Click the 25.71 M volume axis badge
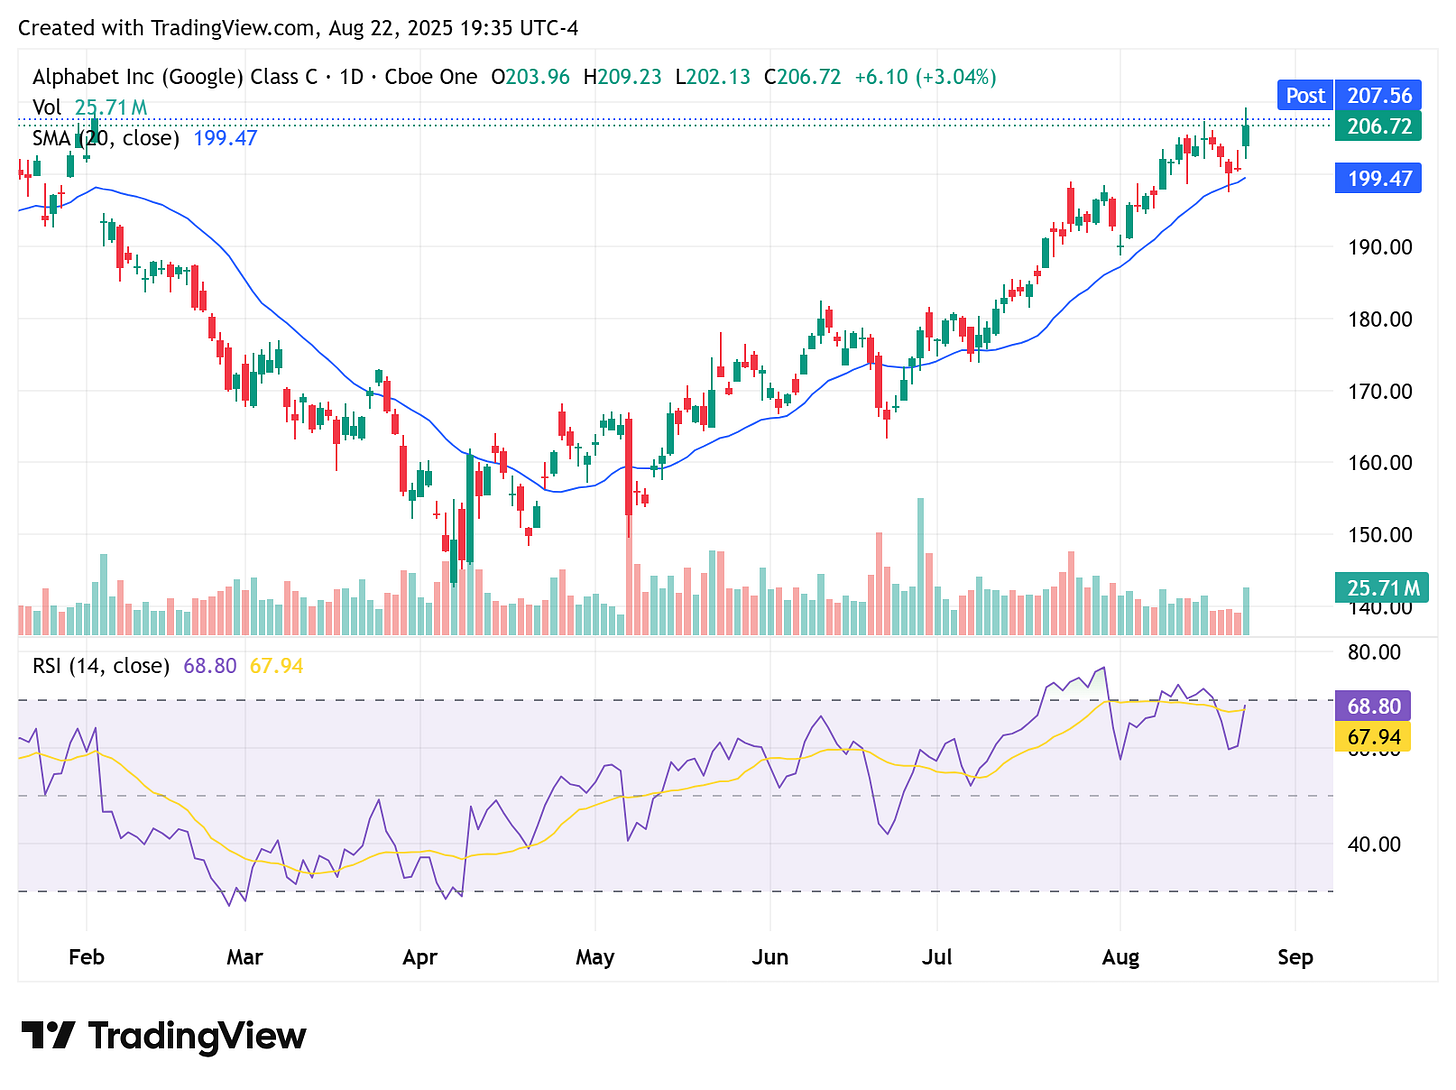Image resolution: width=1456 pixels, height=1090 pixels. pyautogui.click(x=1381, y=587)
